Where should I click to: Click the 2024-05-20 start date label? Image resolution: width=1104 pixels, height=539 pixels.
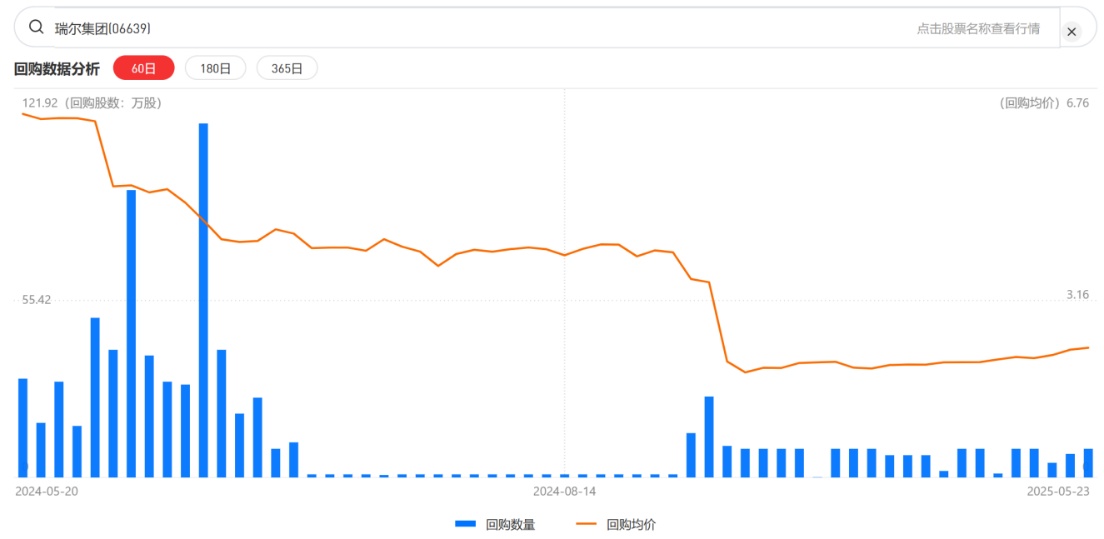click(x=47, y=491)
